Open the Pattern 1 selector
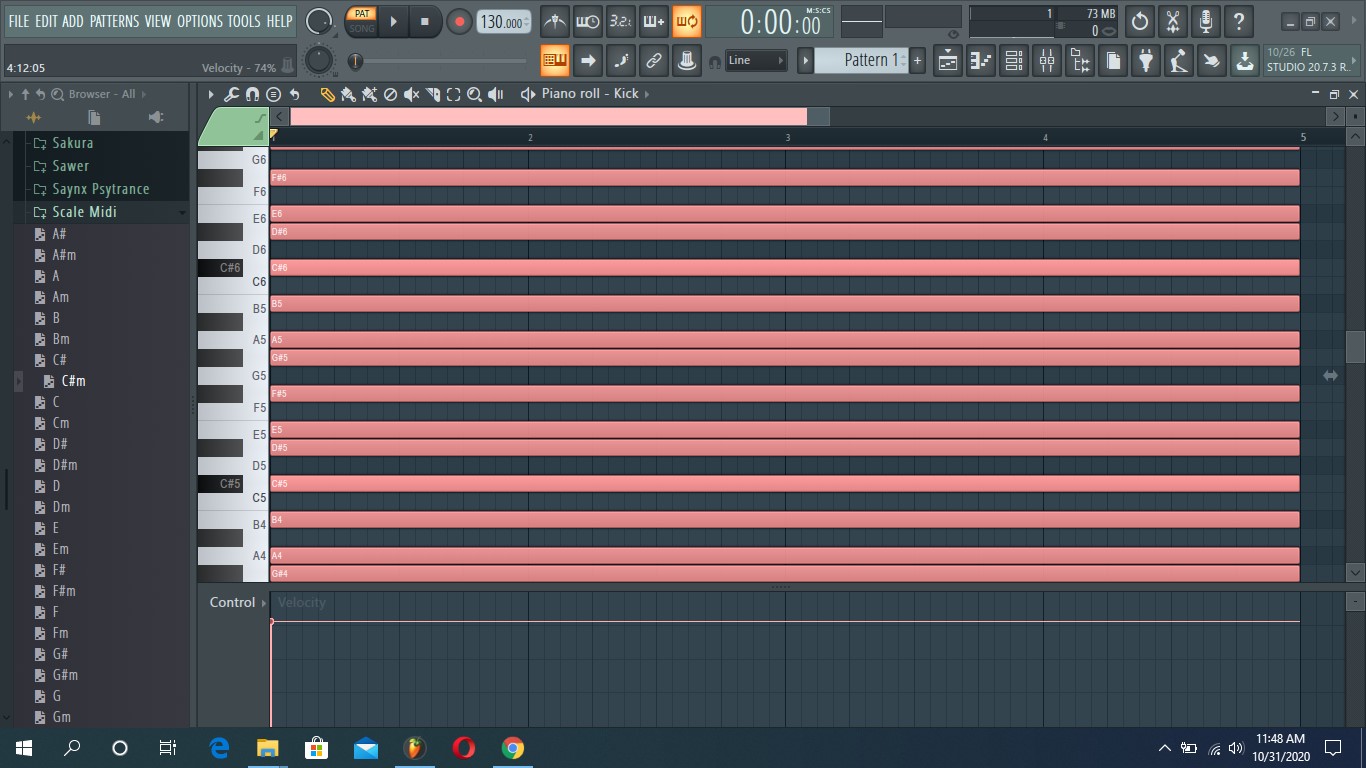Viewport: 1366px width, 768px height. pos(861,60)
